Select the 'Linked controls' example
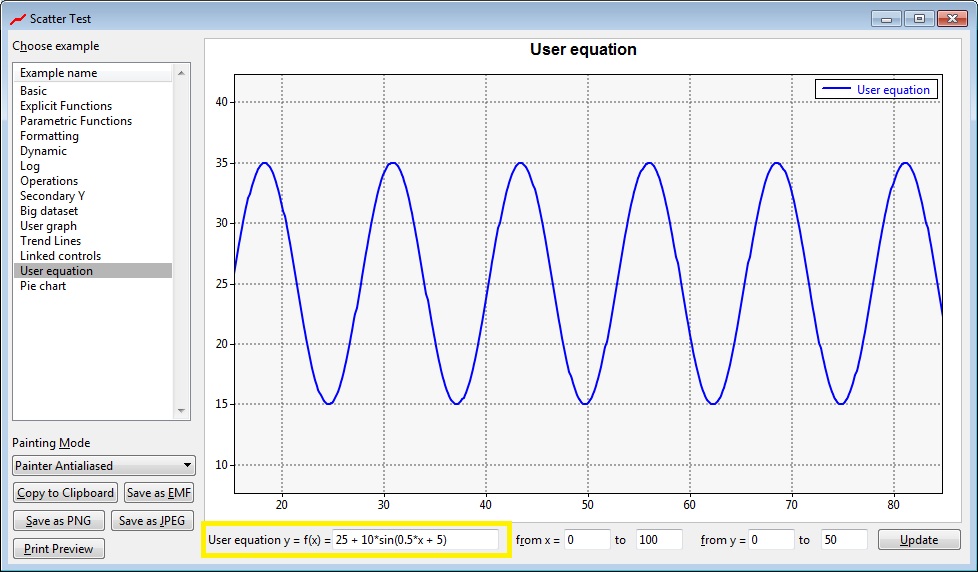978x572 pixels. coord(60,256)
